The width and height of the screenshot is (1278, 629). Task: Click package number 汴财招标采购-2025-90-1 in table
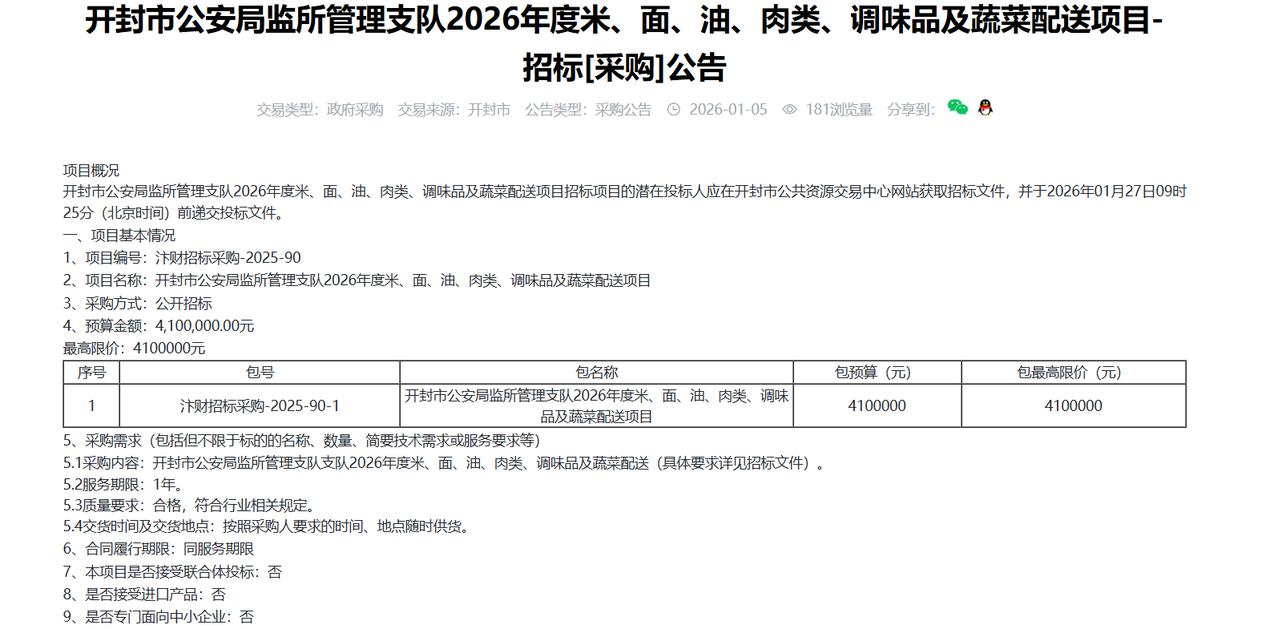pos(260,406)
